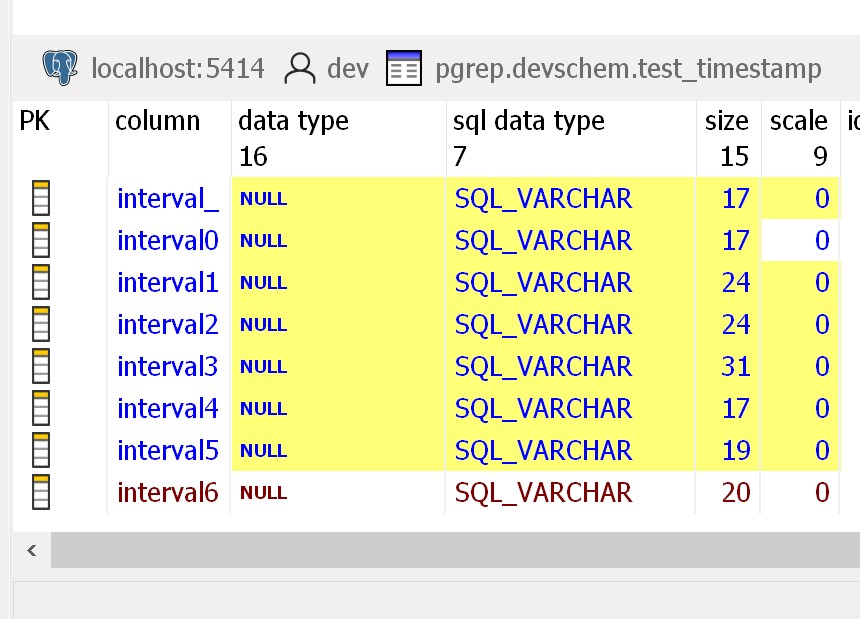Viewport: 860px width, 619px height.
Task: Click the column icon in the interval2 row
Action: (41, 324)
